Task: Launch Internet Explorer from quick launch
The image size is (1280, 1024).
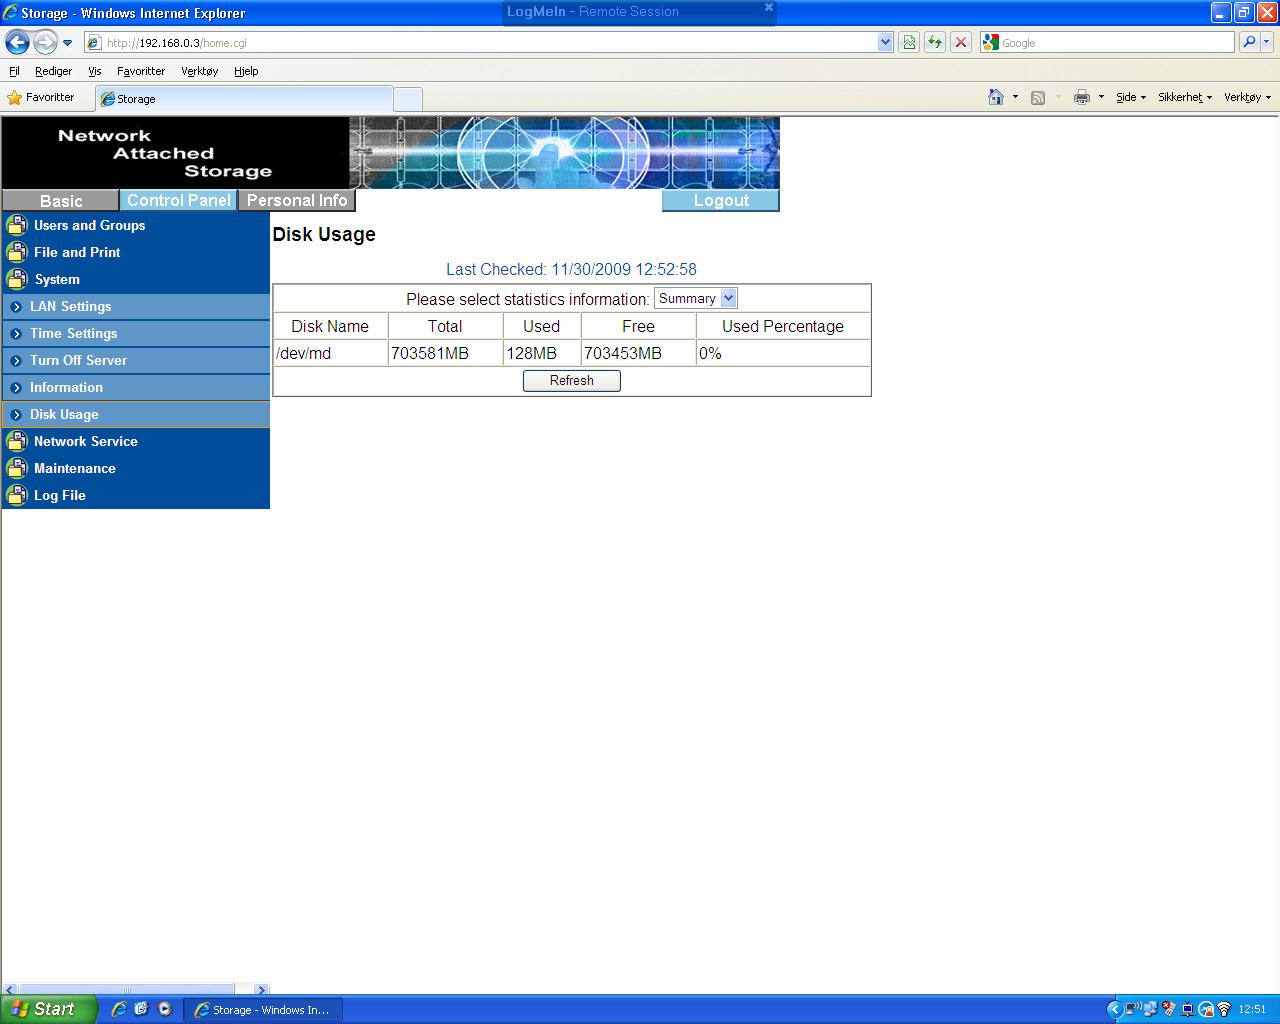Action: click(x=119, y=1009)
